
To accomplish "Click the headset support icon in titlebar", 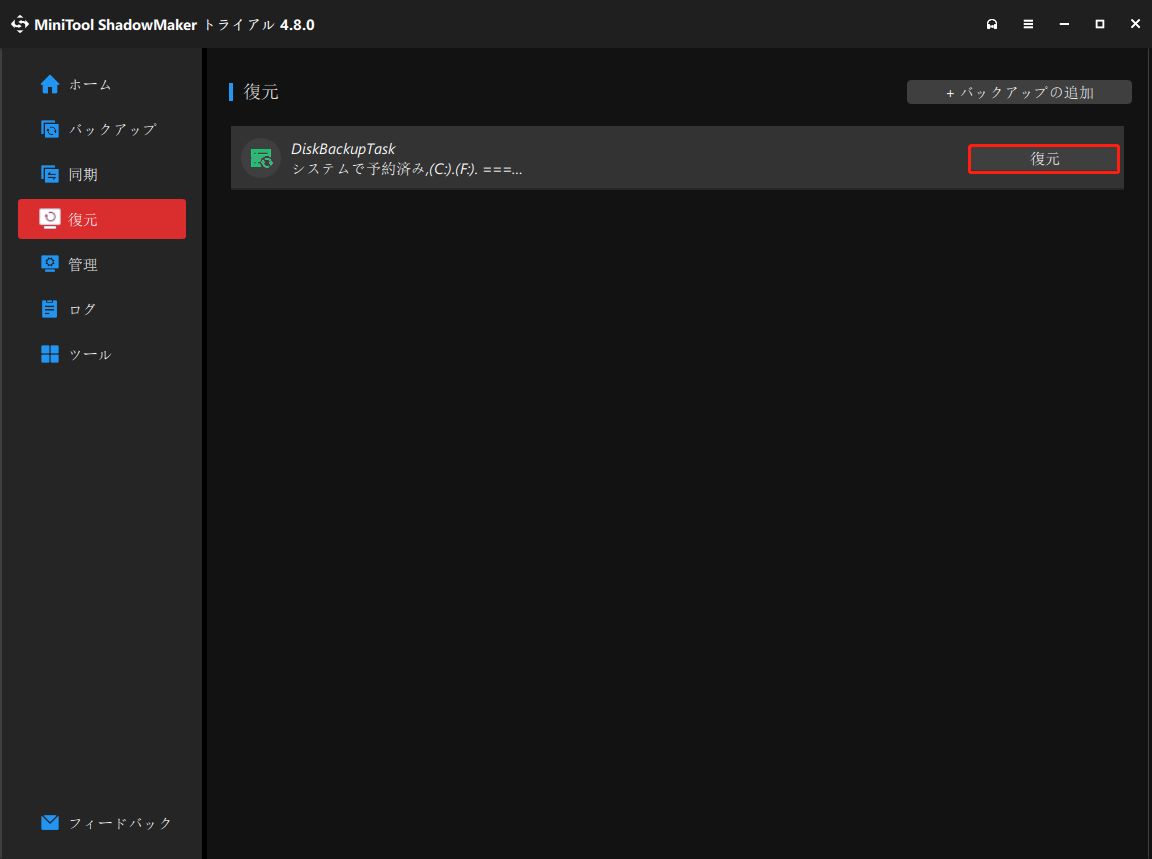I will point(992,23).
